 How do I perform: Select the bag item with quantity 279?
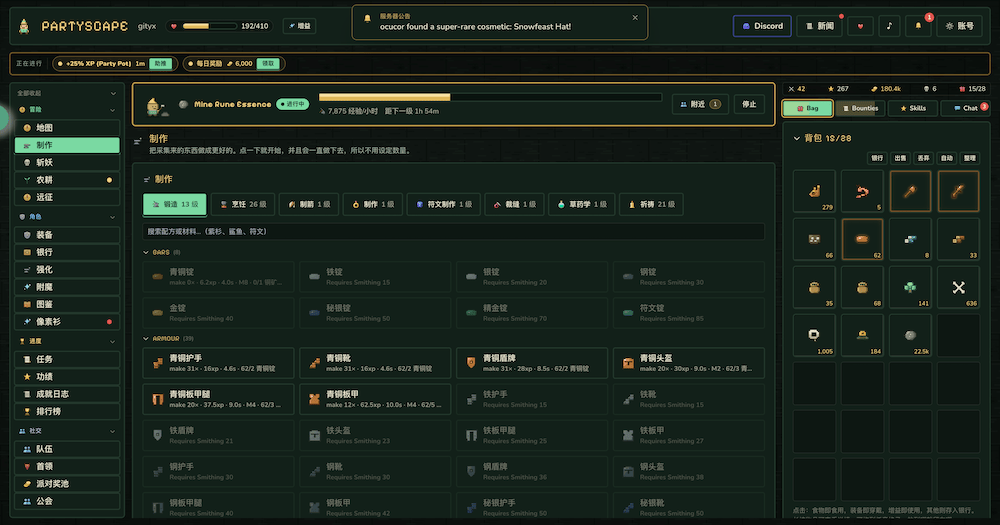[x=814, y=191]
